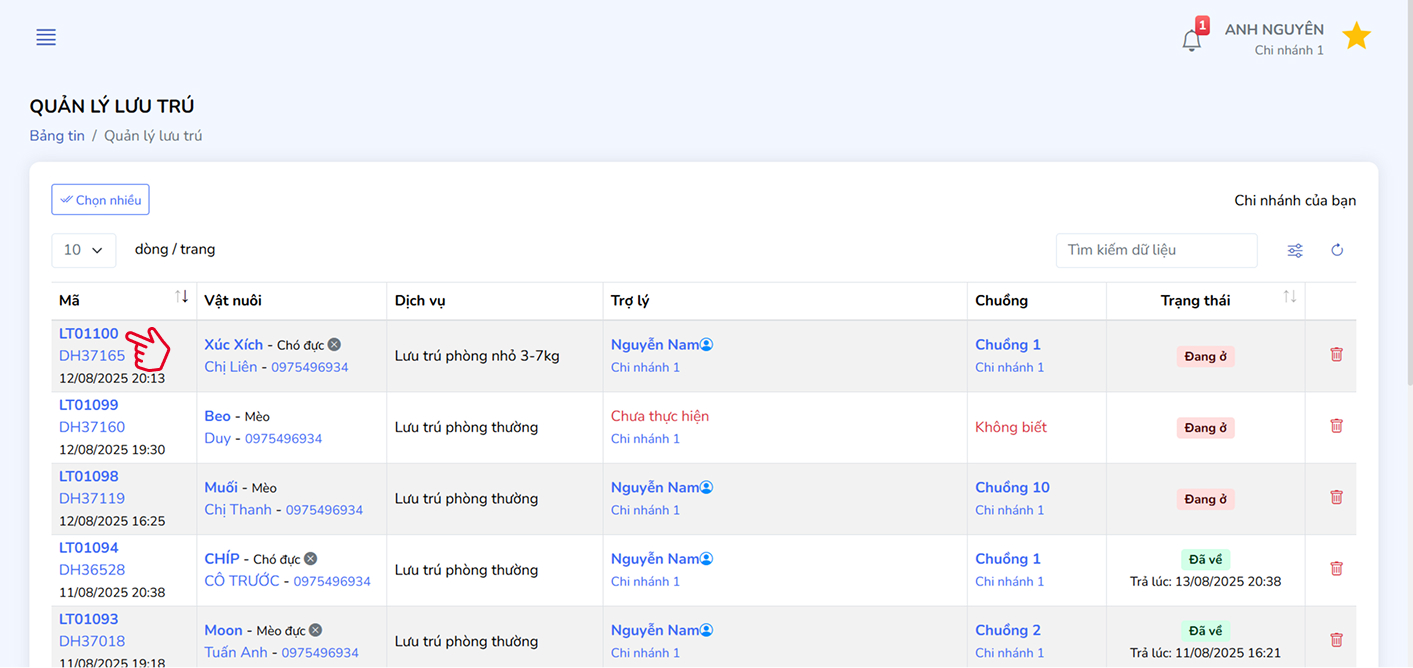Open cage Chuồng 10 link
This screenshot has height=668, width=1413.
pos(1012,488)
